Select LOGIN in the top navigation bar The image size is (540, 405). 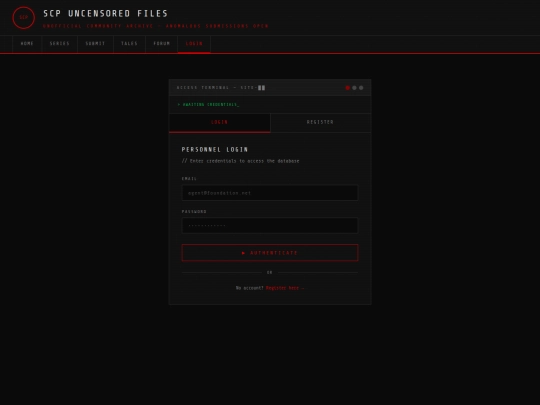coord(194,44)
